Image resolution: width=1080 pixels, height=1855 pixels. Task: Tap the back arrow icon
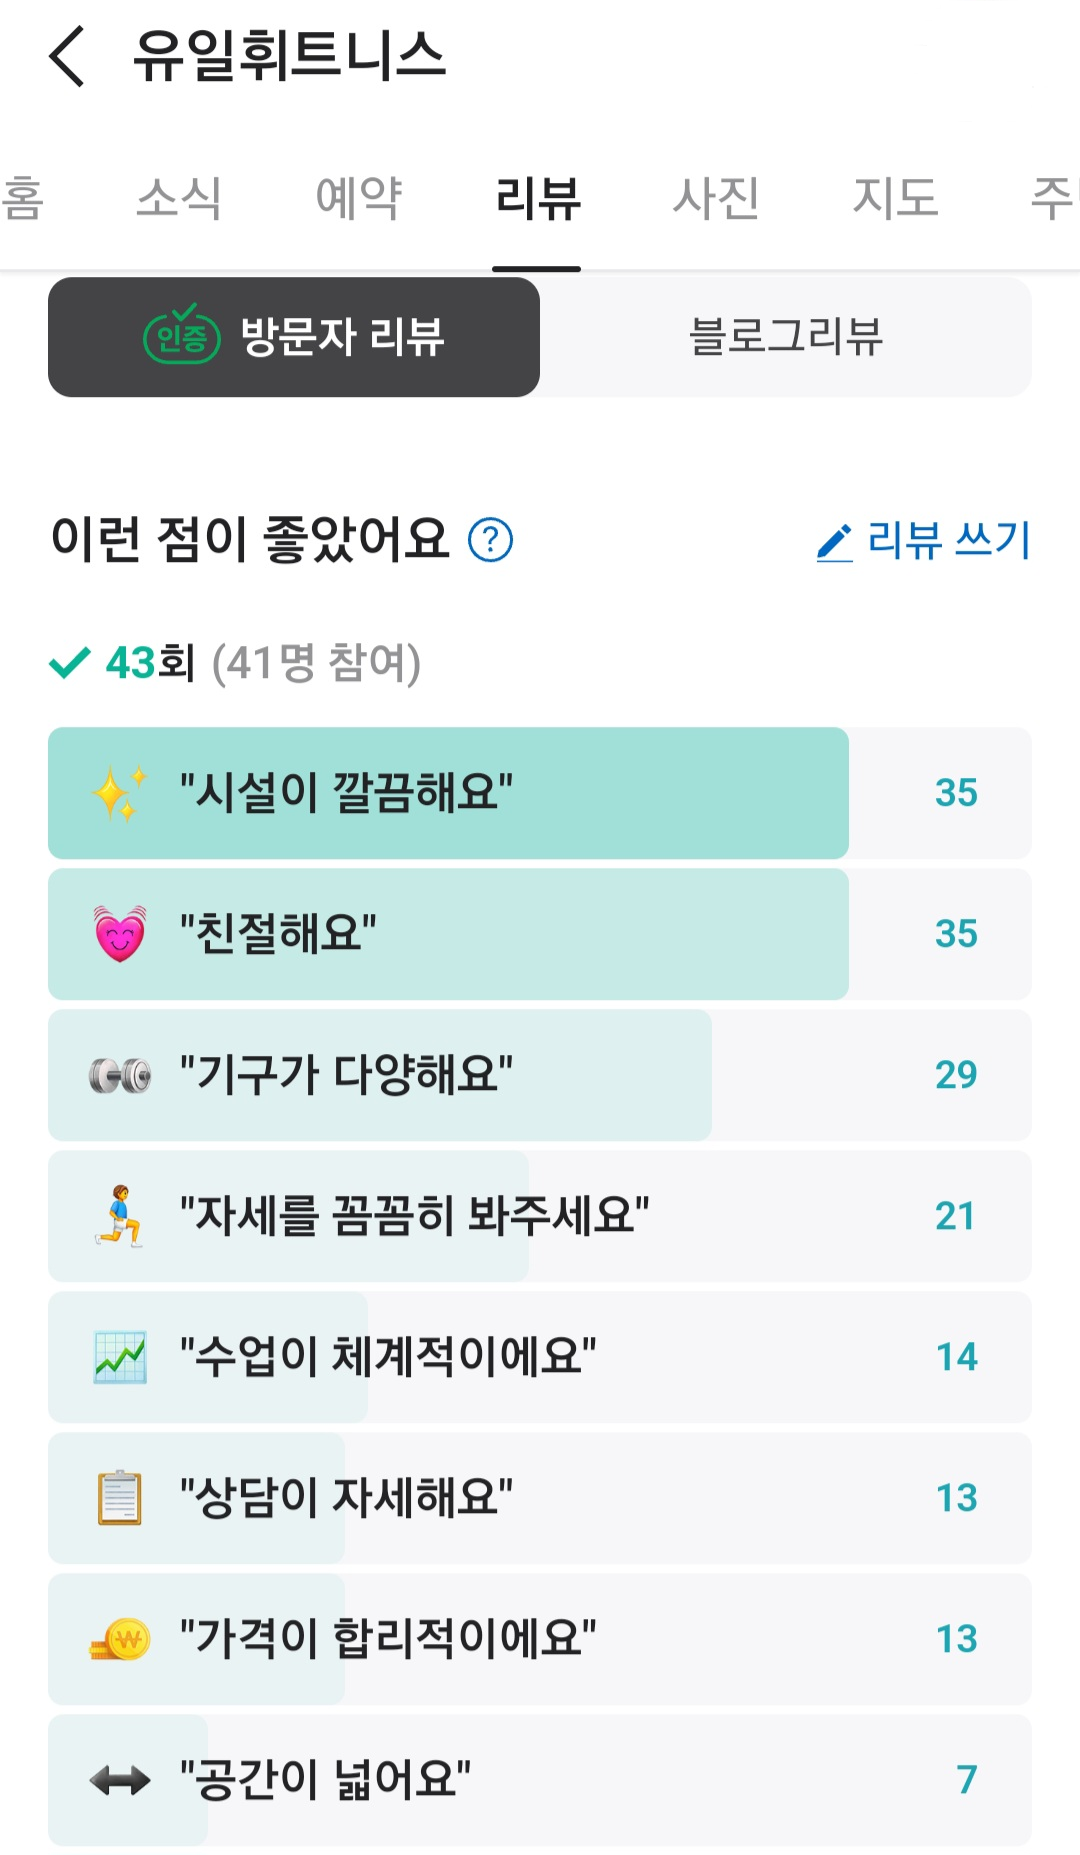pos(67,57)
